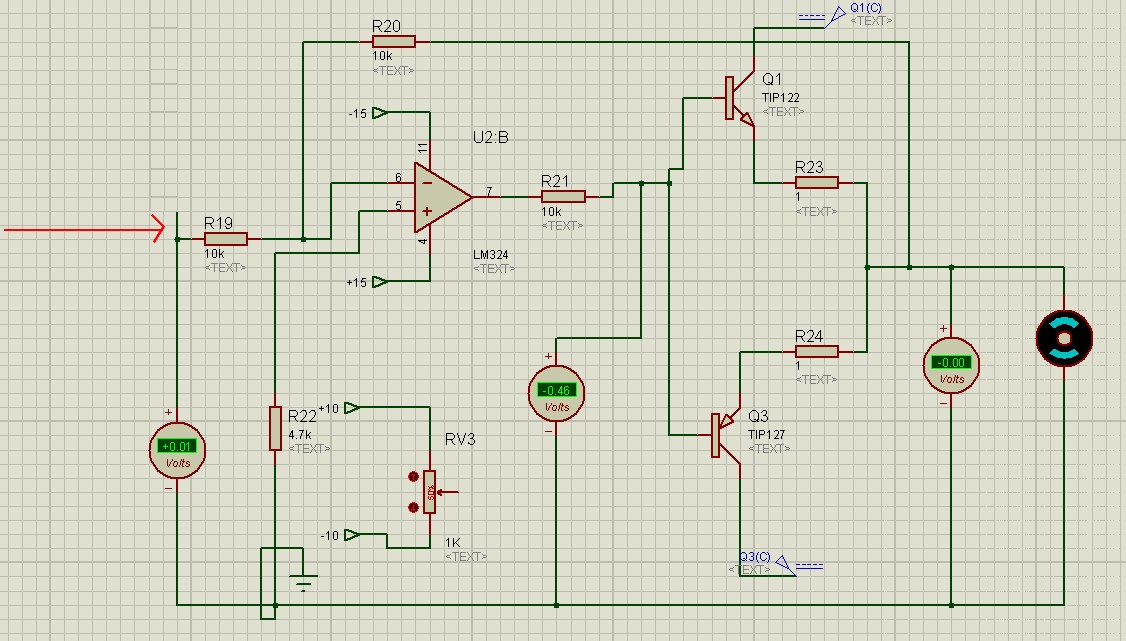Decrease RV3 with lower red dot
This screenshot has width=1126, height=641.
point(413,507)
